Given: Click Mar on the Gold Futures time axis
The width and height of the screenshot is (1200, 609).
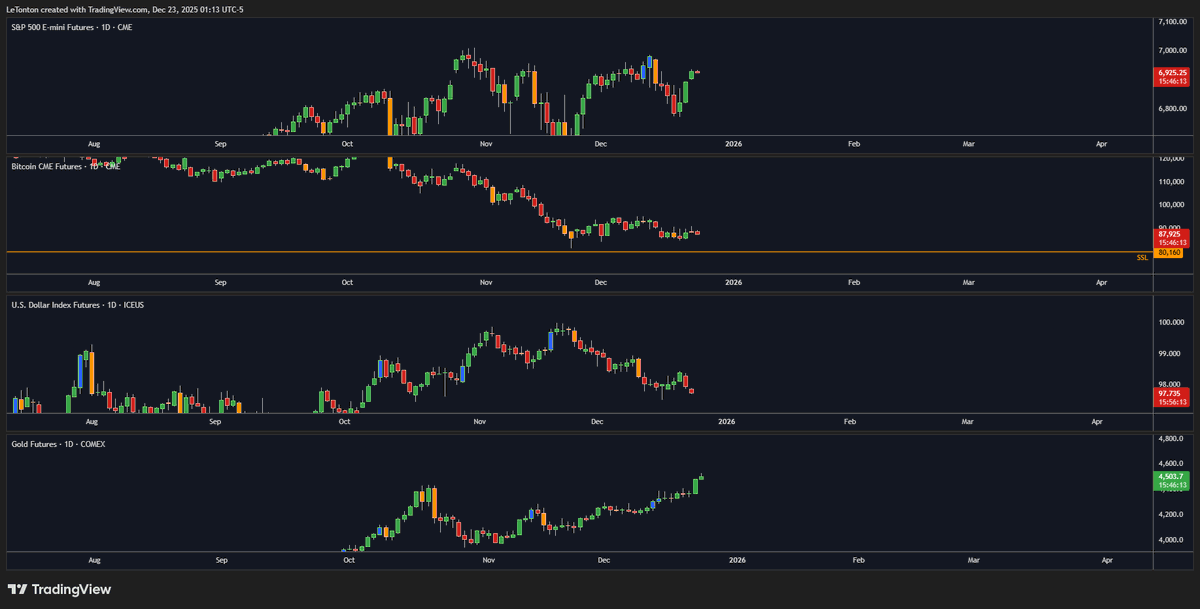Looking at the screenshot, I should (974, 561).
